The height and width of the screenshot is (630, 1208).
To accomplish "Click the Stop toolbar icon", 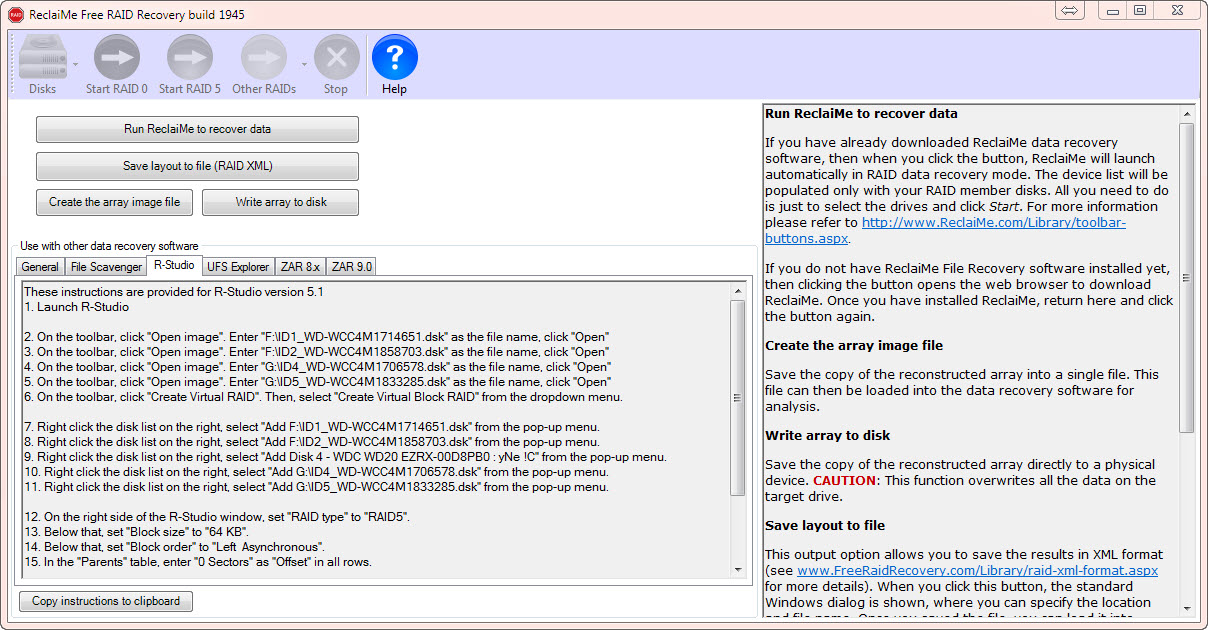I will 336,58.
